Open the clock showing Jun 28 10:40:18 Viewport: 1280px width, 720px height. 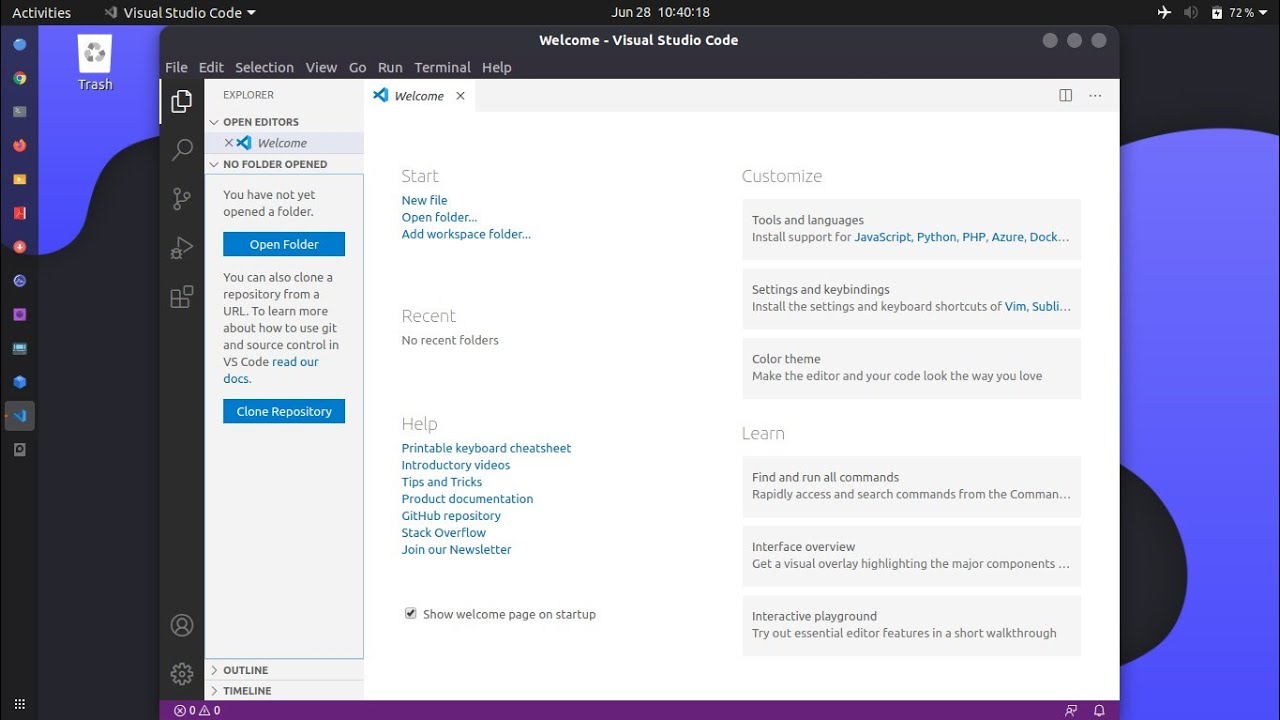click(661, 13)
